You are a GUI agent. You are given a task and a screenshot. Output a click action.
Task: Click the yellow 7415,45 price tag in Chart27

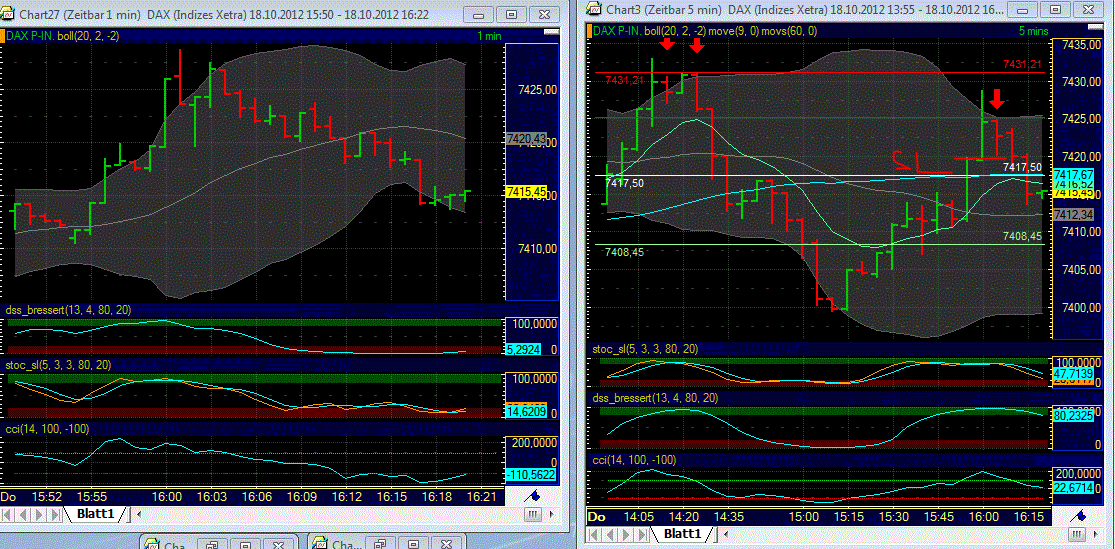coord(526,191)
